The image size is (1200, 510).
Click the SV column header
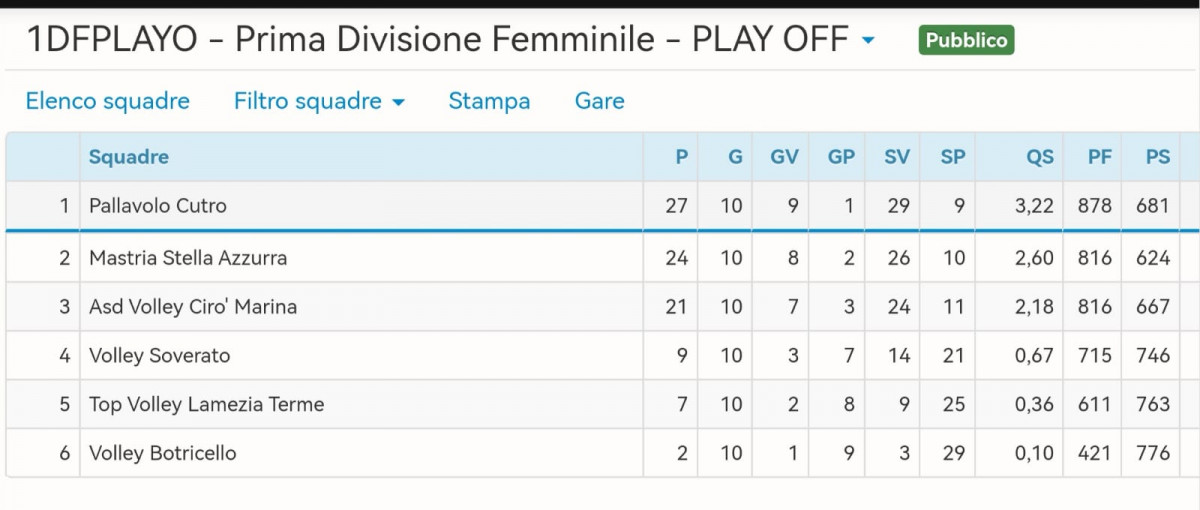[x=897, y=157]
